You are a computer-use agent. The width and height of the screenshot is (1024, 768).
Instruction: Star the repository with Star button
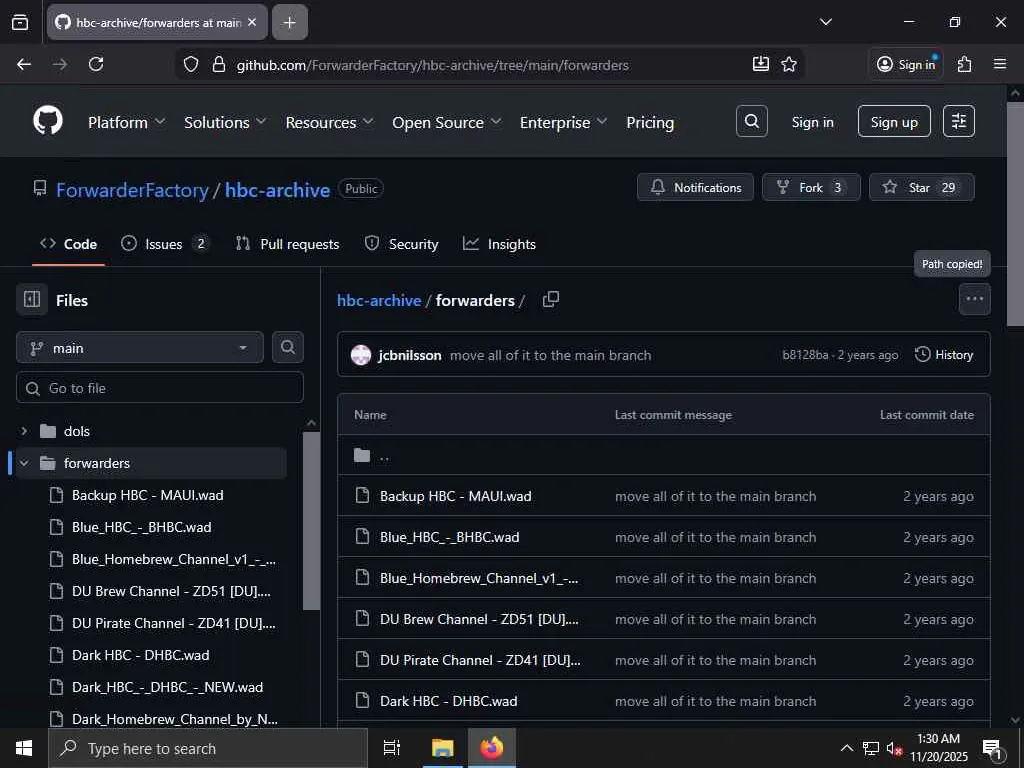pyautogui.click(x=921, y=187)
